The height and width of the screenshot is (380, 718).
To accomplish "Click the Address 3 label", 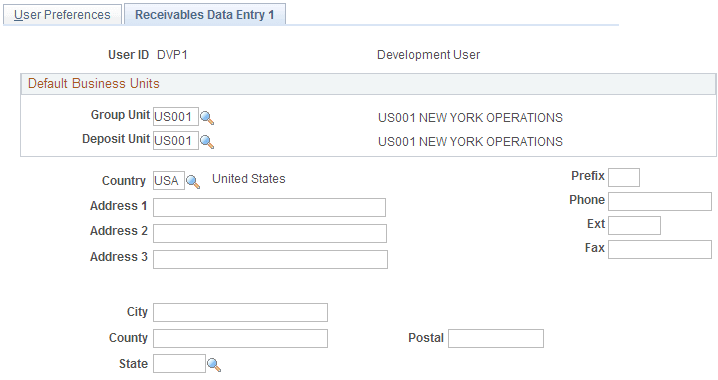I will point(119,257).
